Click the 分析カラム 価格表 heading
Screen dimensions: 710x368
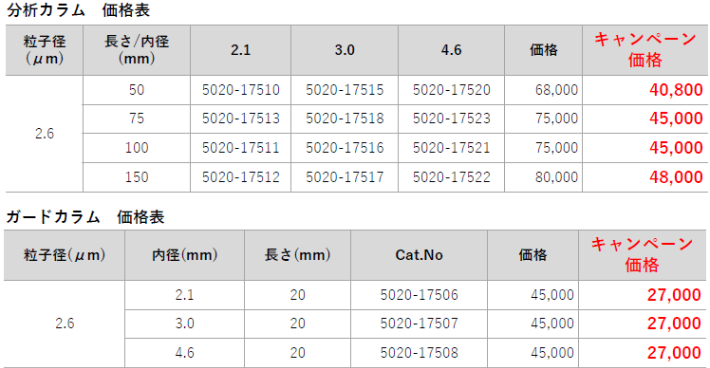78,10
